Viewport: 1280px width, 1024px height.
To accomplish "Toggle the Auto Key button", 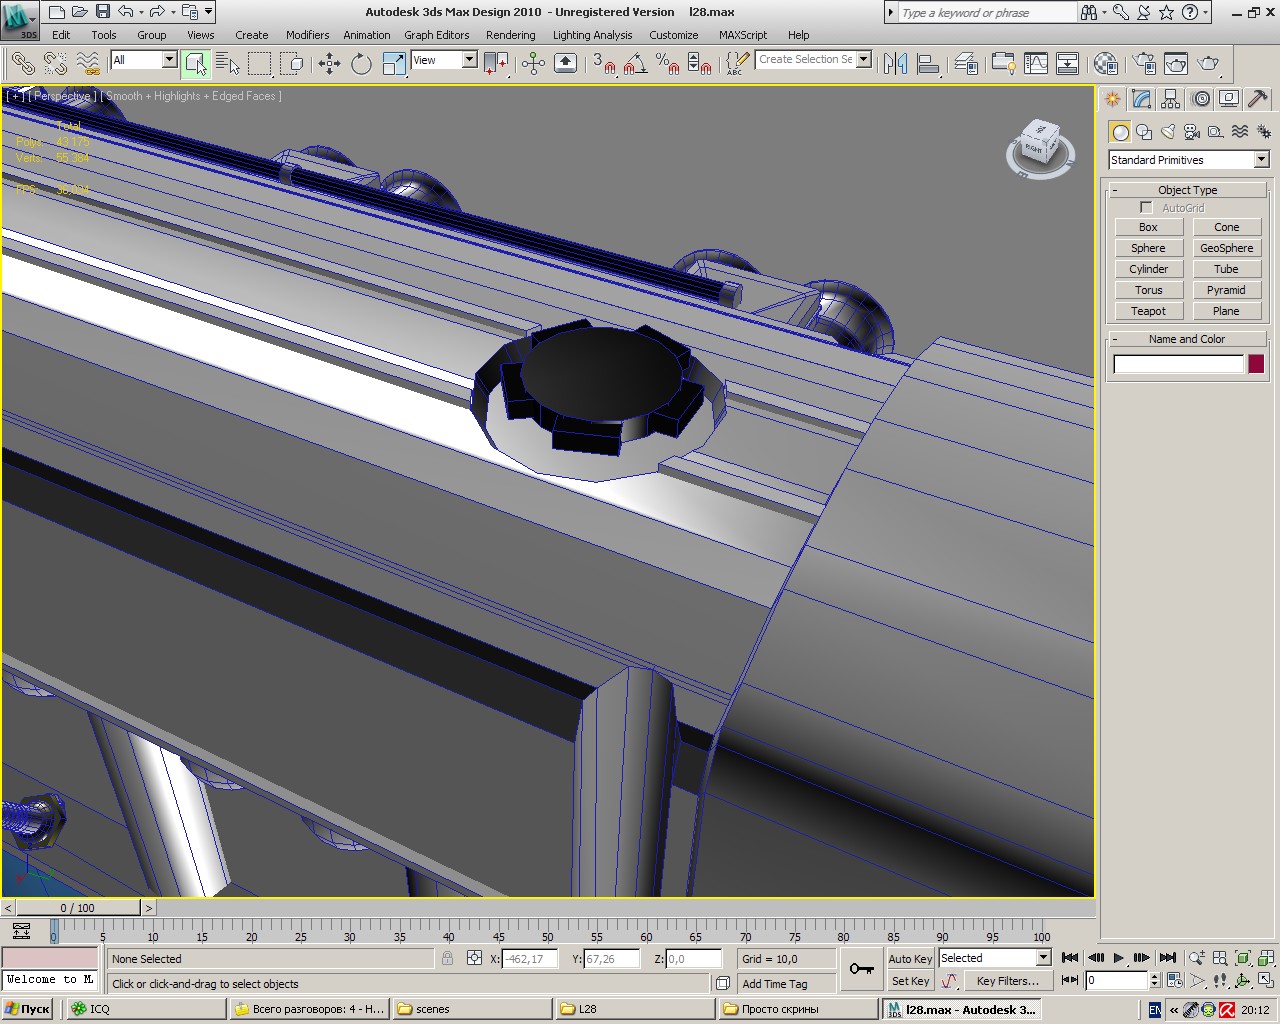I will 910,958.
